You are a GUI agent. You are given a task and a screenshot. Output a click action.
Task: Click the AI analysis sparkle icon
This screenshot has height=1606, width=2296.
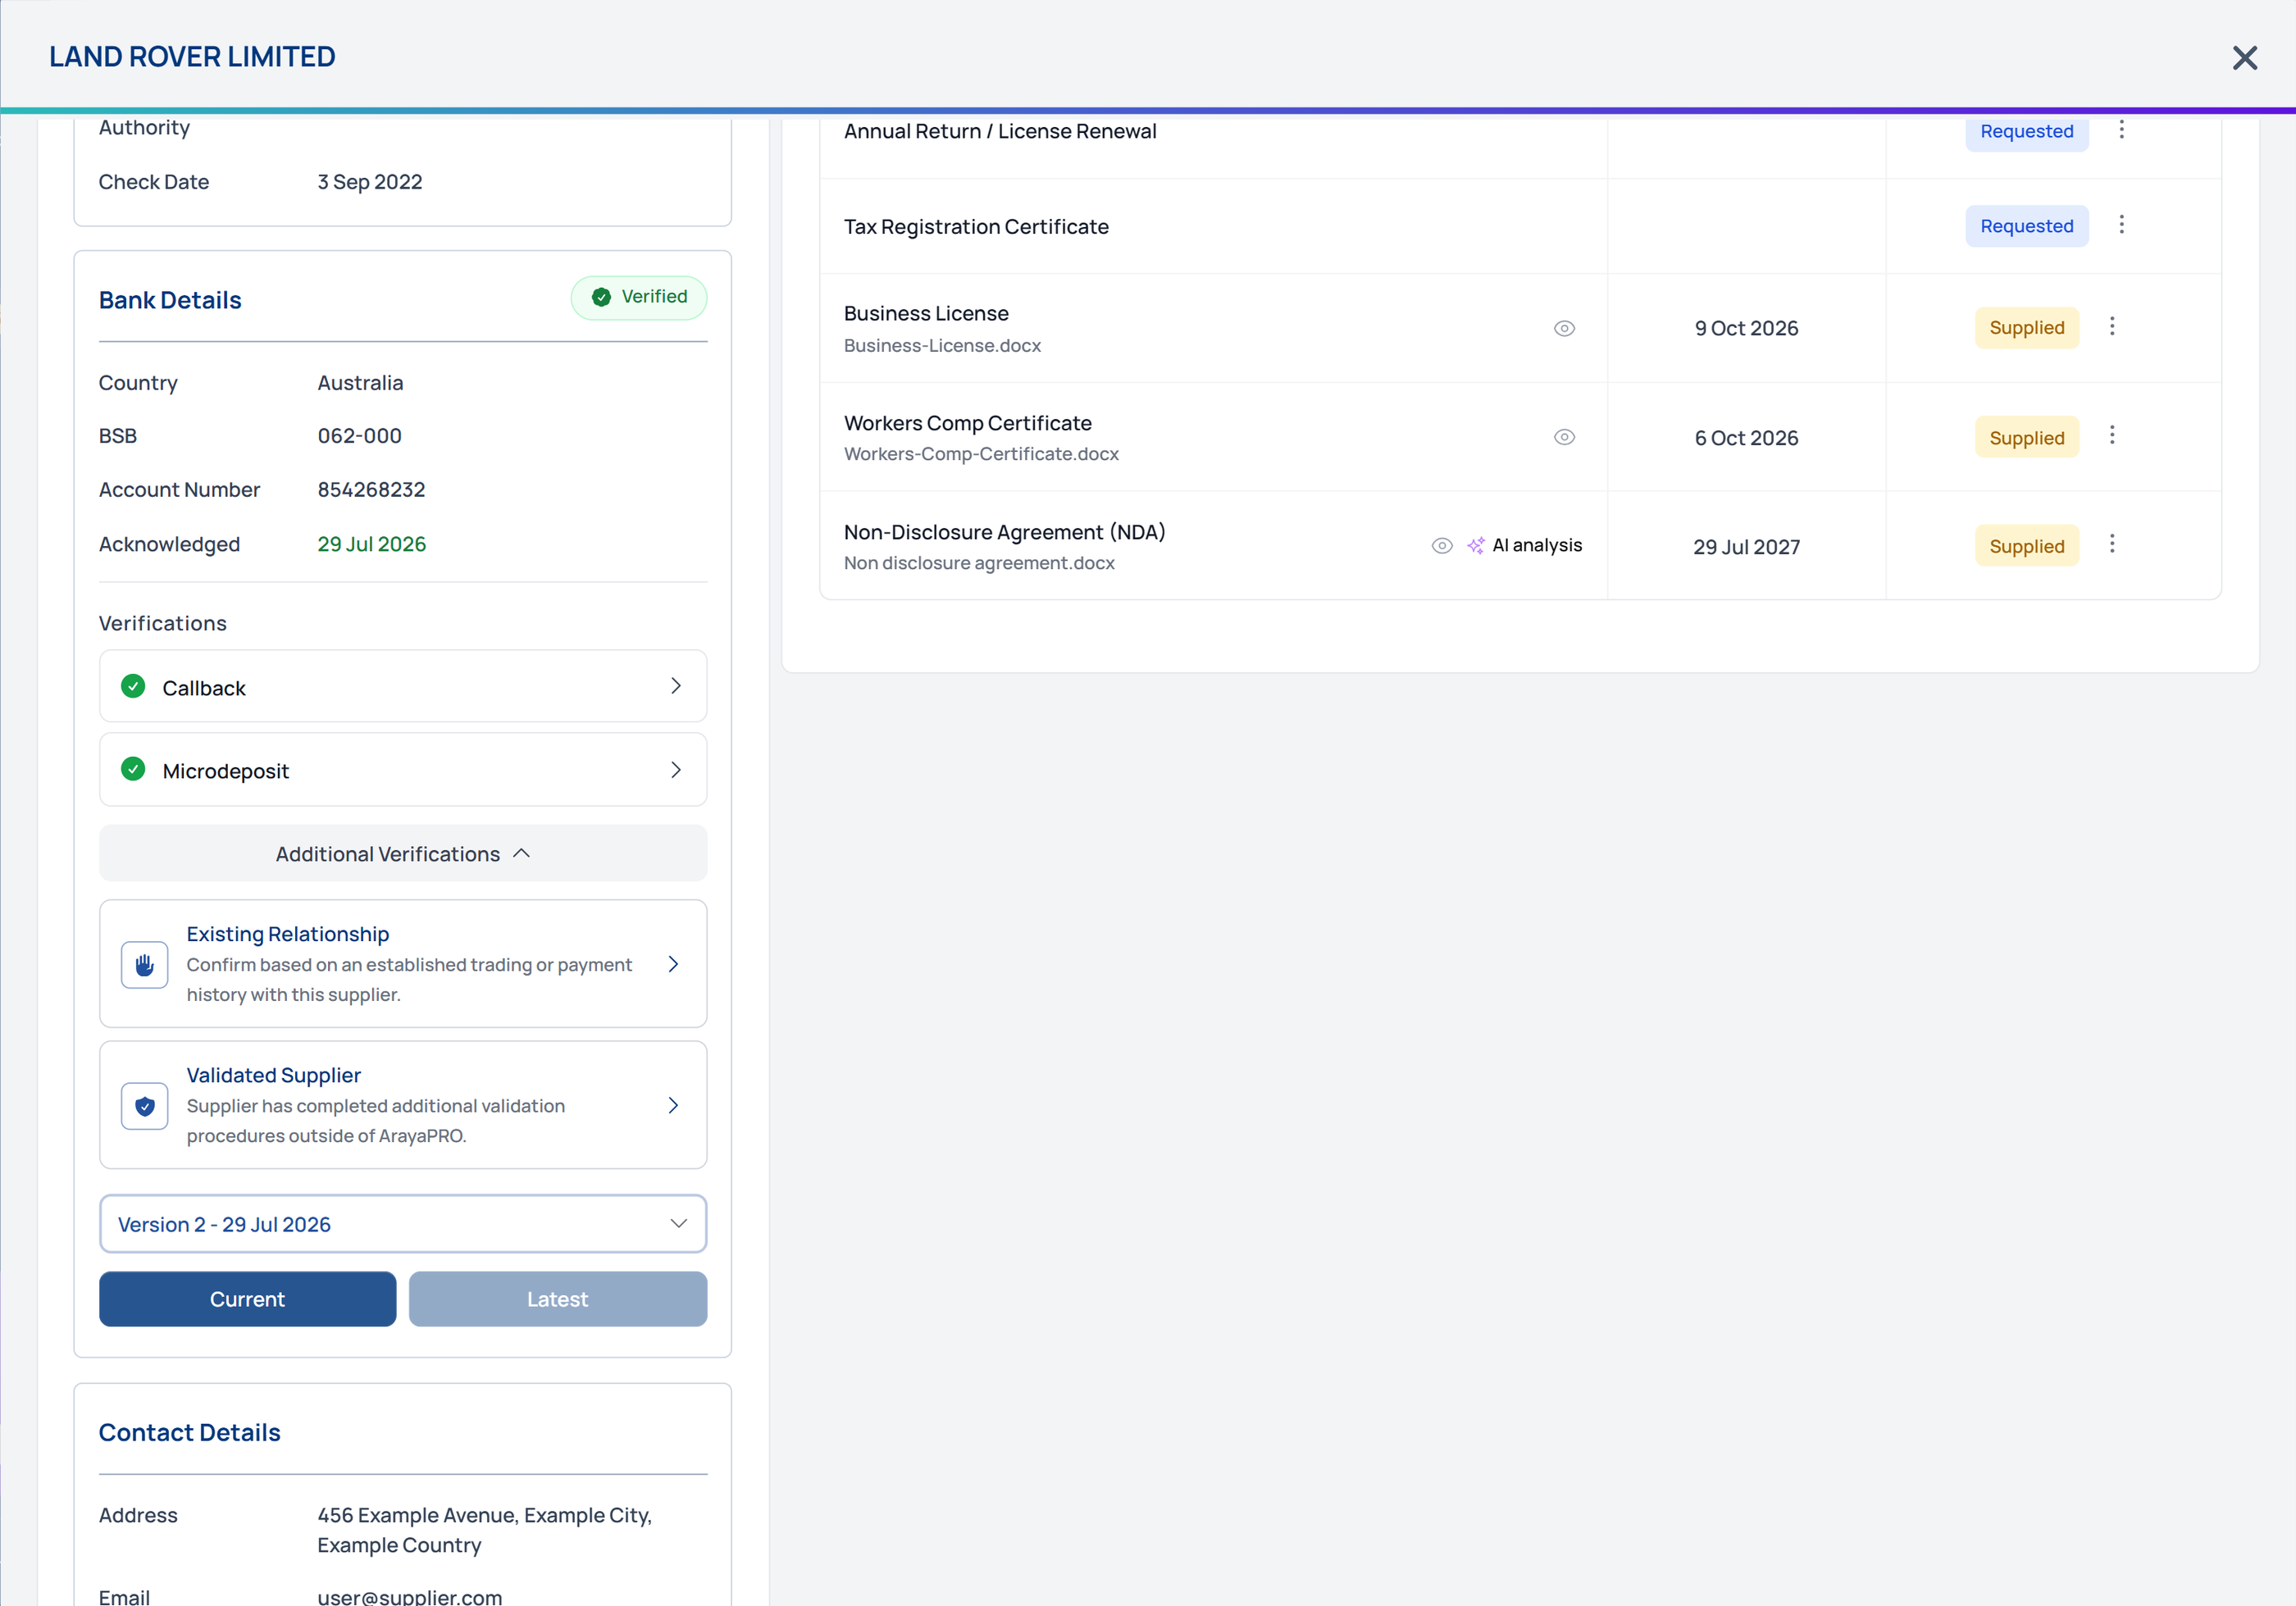click(x=1475, y=546)
